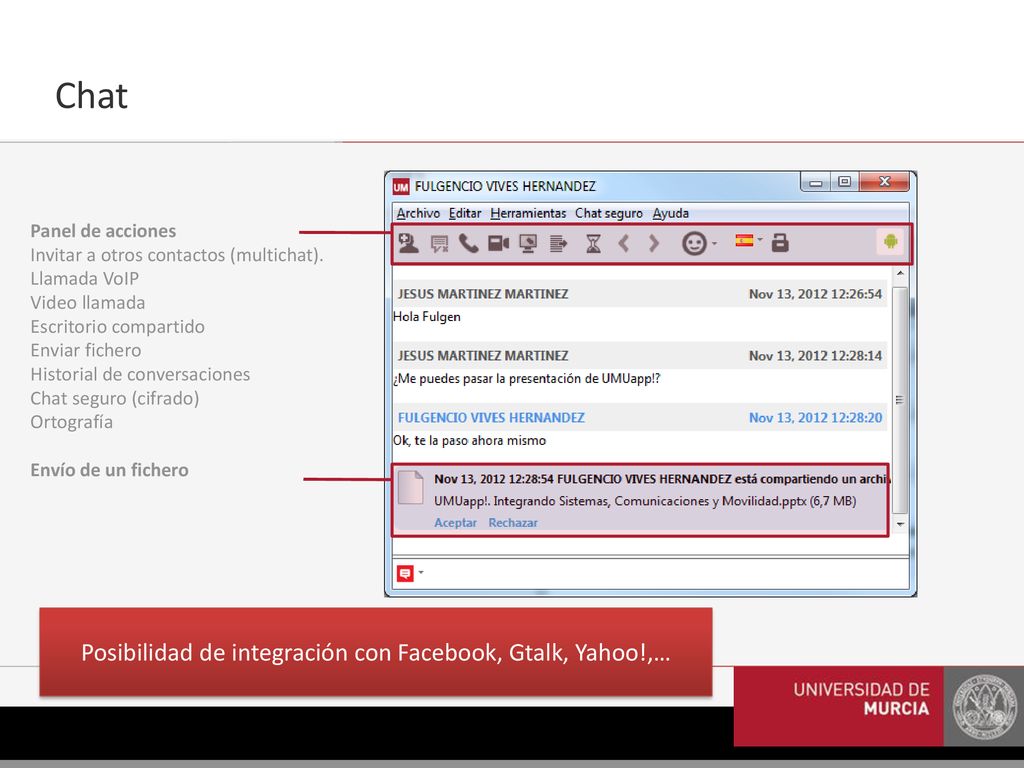Click the UM application icon in title bar
This screenshot has height=768, width=1024.
pyautogui.click(x=400, y=187)
